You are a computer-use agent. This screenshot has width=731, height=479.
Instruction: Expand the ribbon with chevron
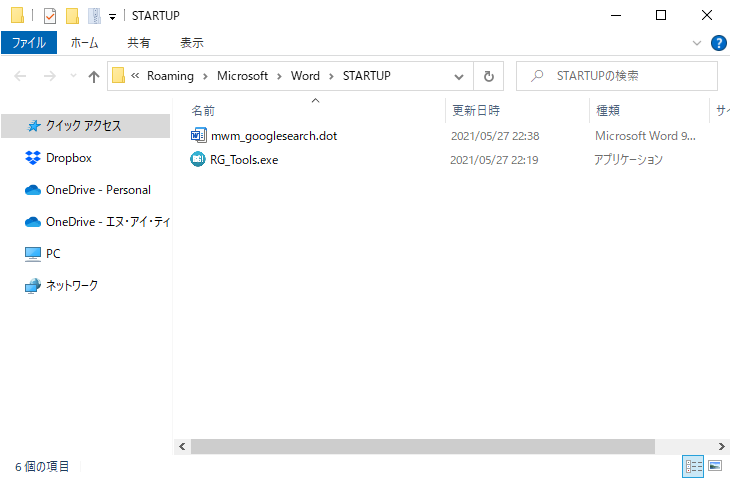697,43
